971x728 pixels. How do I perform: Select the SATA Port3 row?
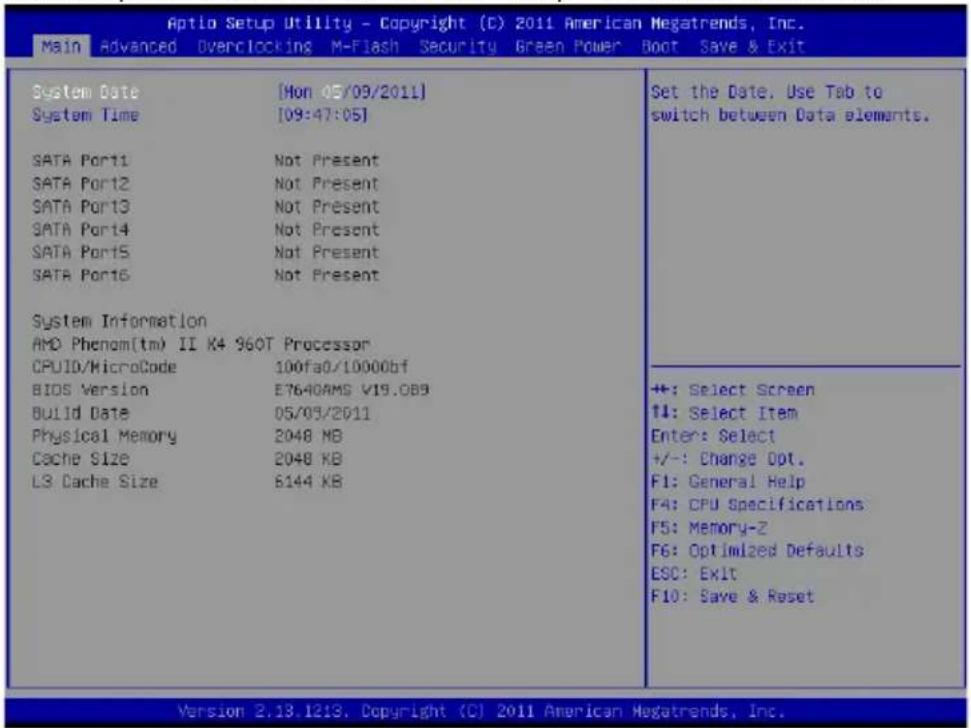coord(206,207)
